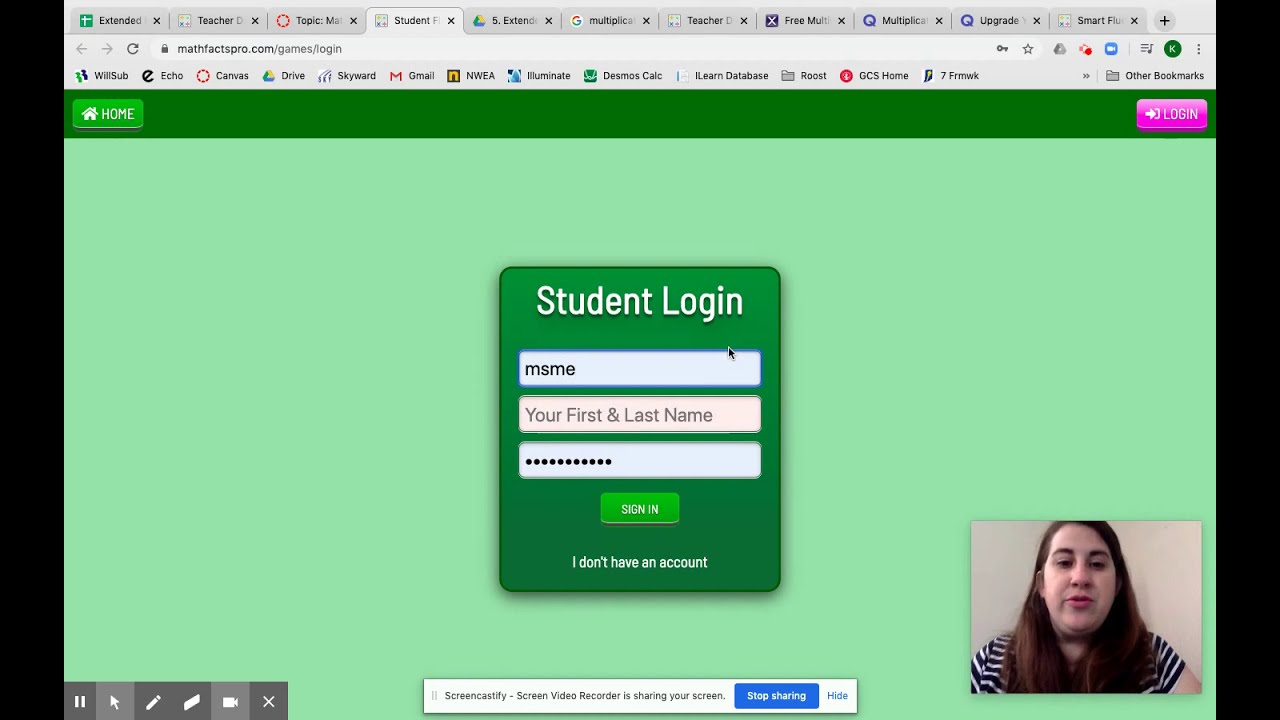Open the 'I don't have an account' link
1280x720 pixels.
point(640,562)
